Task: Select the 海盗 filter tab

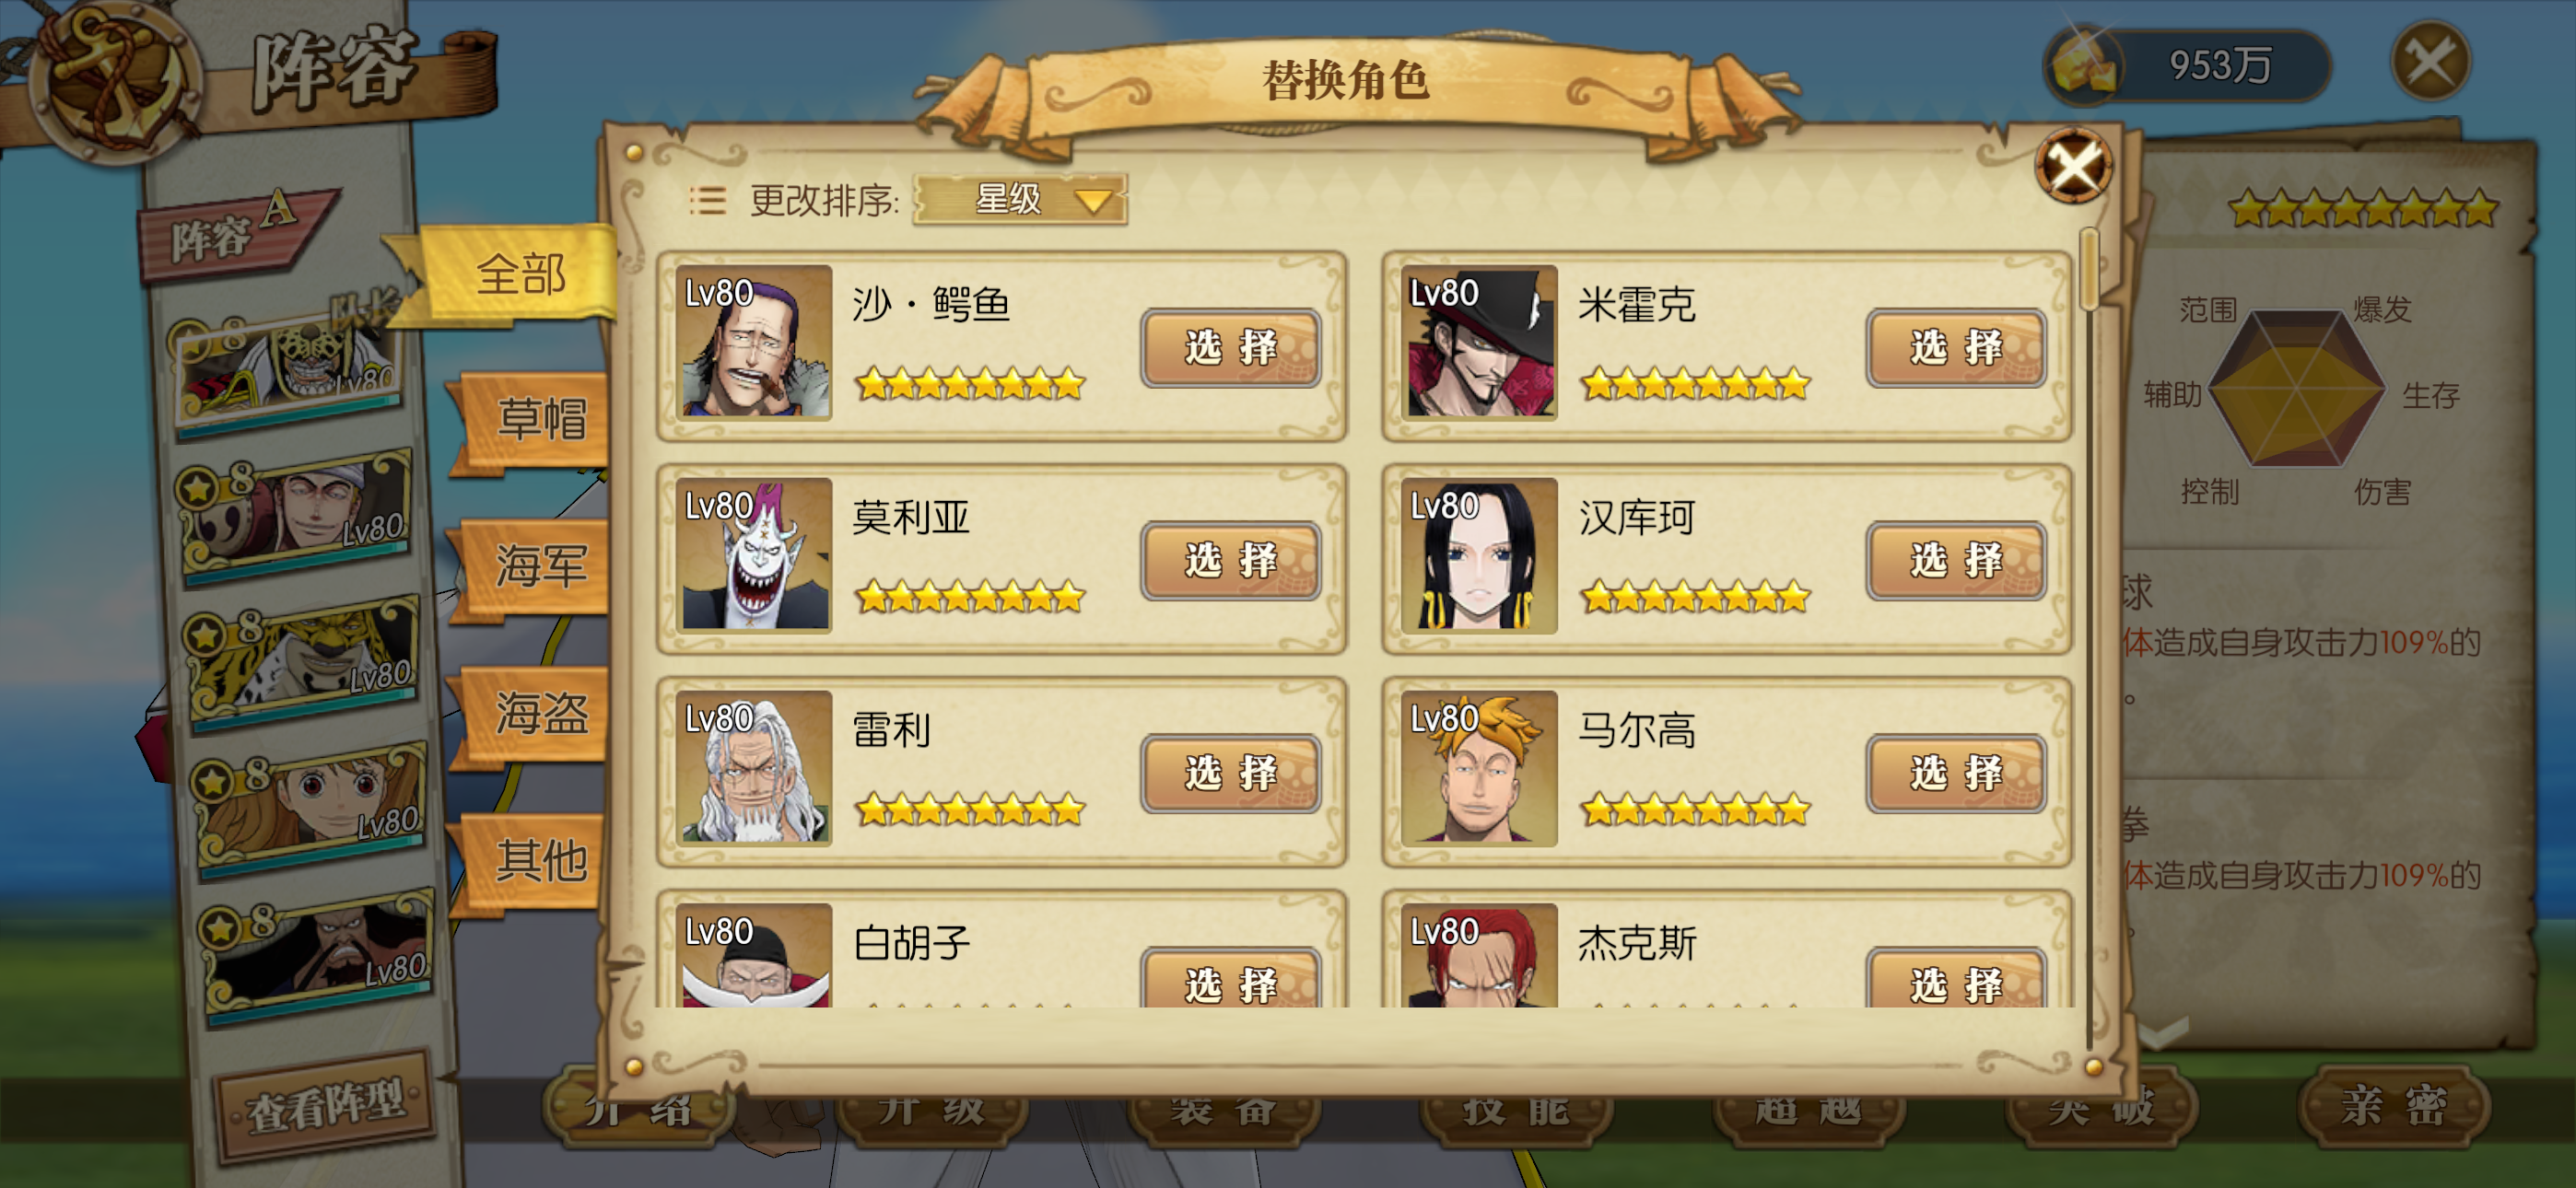Action: point(538,713)
